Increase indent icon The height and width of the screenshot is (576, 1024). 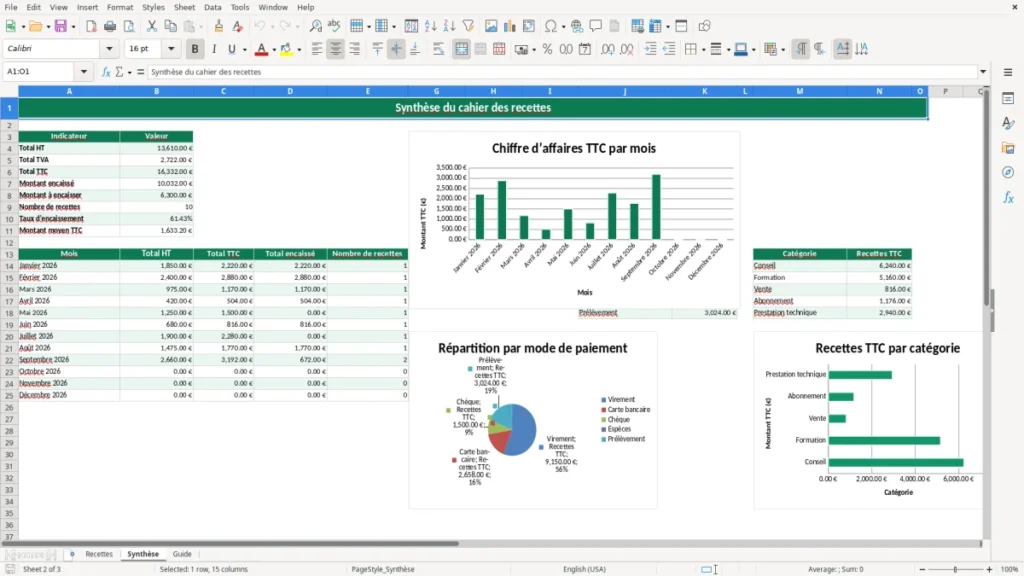(x=650, y=49)
